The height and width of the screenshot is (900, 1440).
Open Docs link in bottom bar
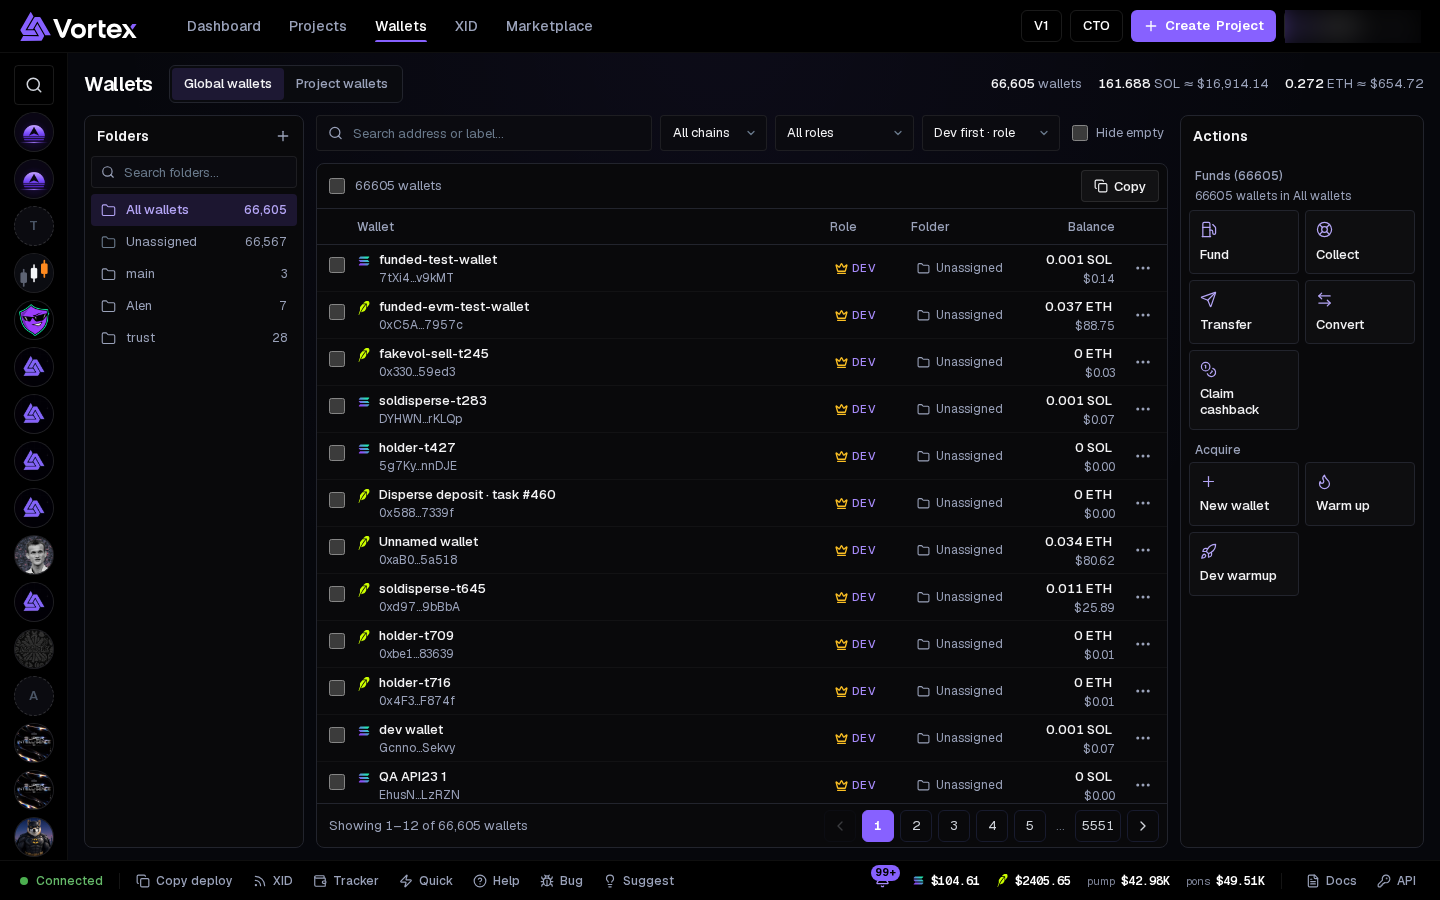coord(1331,881)
